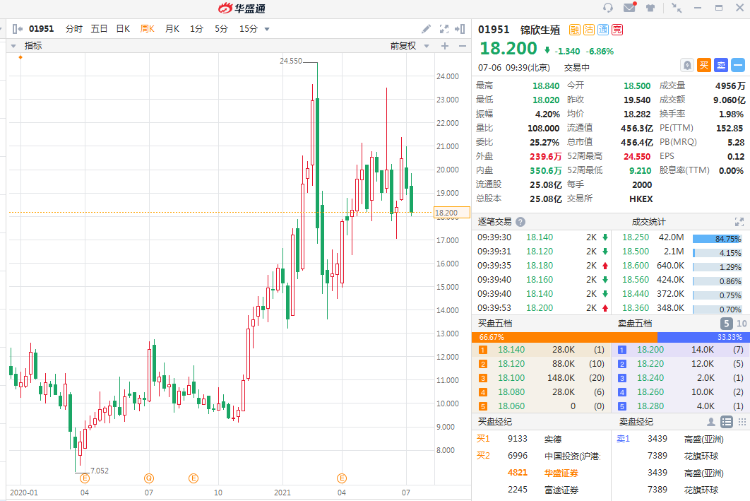Switch to 月K monthly candlestick tab
This screenshot has height=501, width=750.
[172, 29]
